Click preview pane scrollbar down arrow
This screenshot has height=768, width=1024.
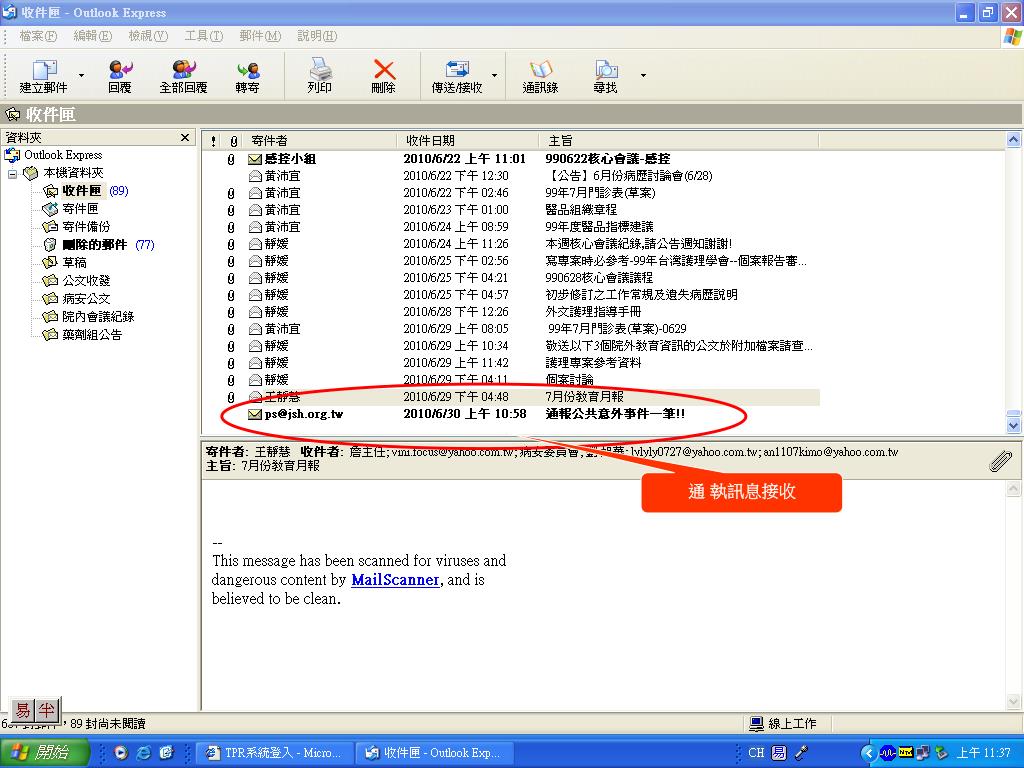(1013, 702)
